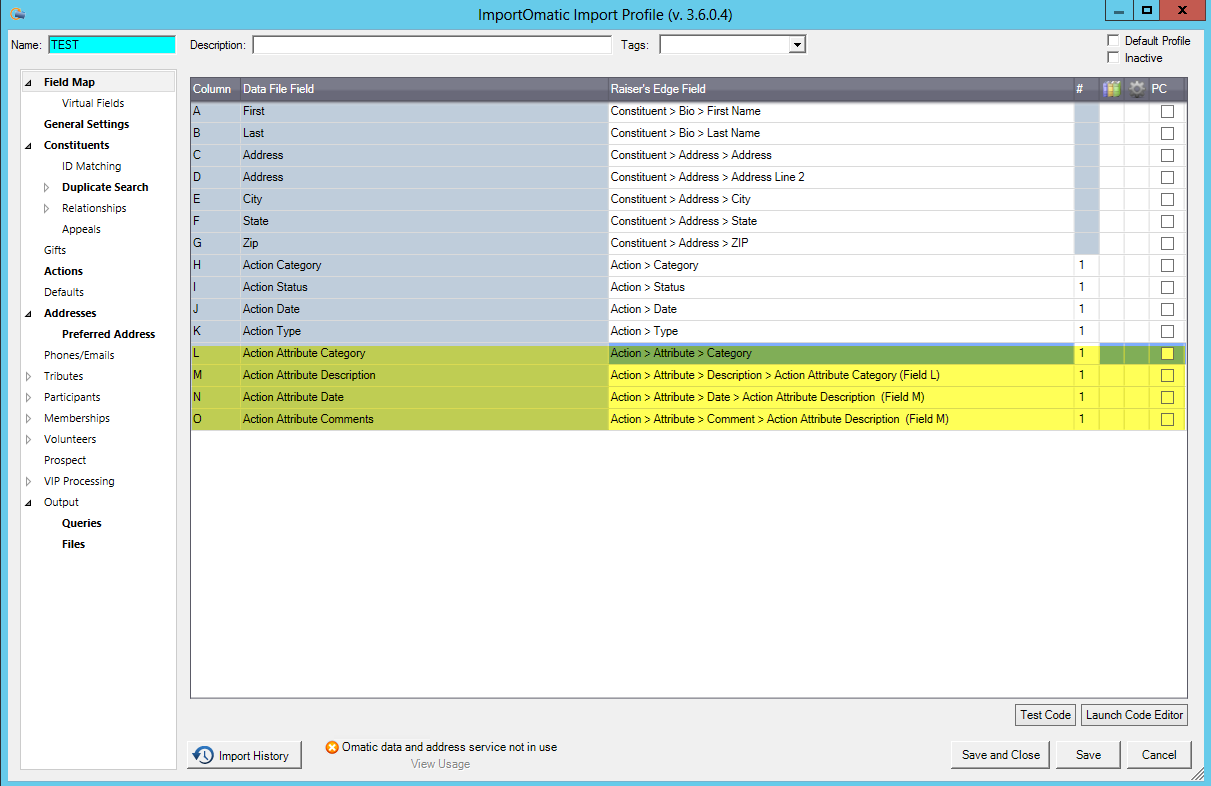Open the Tags dropdown
Image resolution: width=1211 pixels, height=786 pixels.
click(796, 45)
